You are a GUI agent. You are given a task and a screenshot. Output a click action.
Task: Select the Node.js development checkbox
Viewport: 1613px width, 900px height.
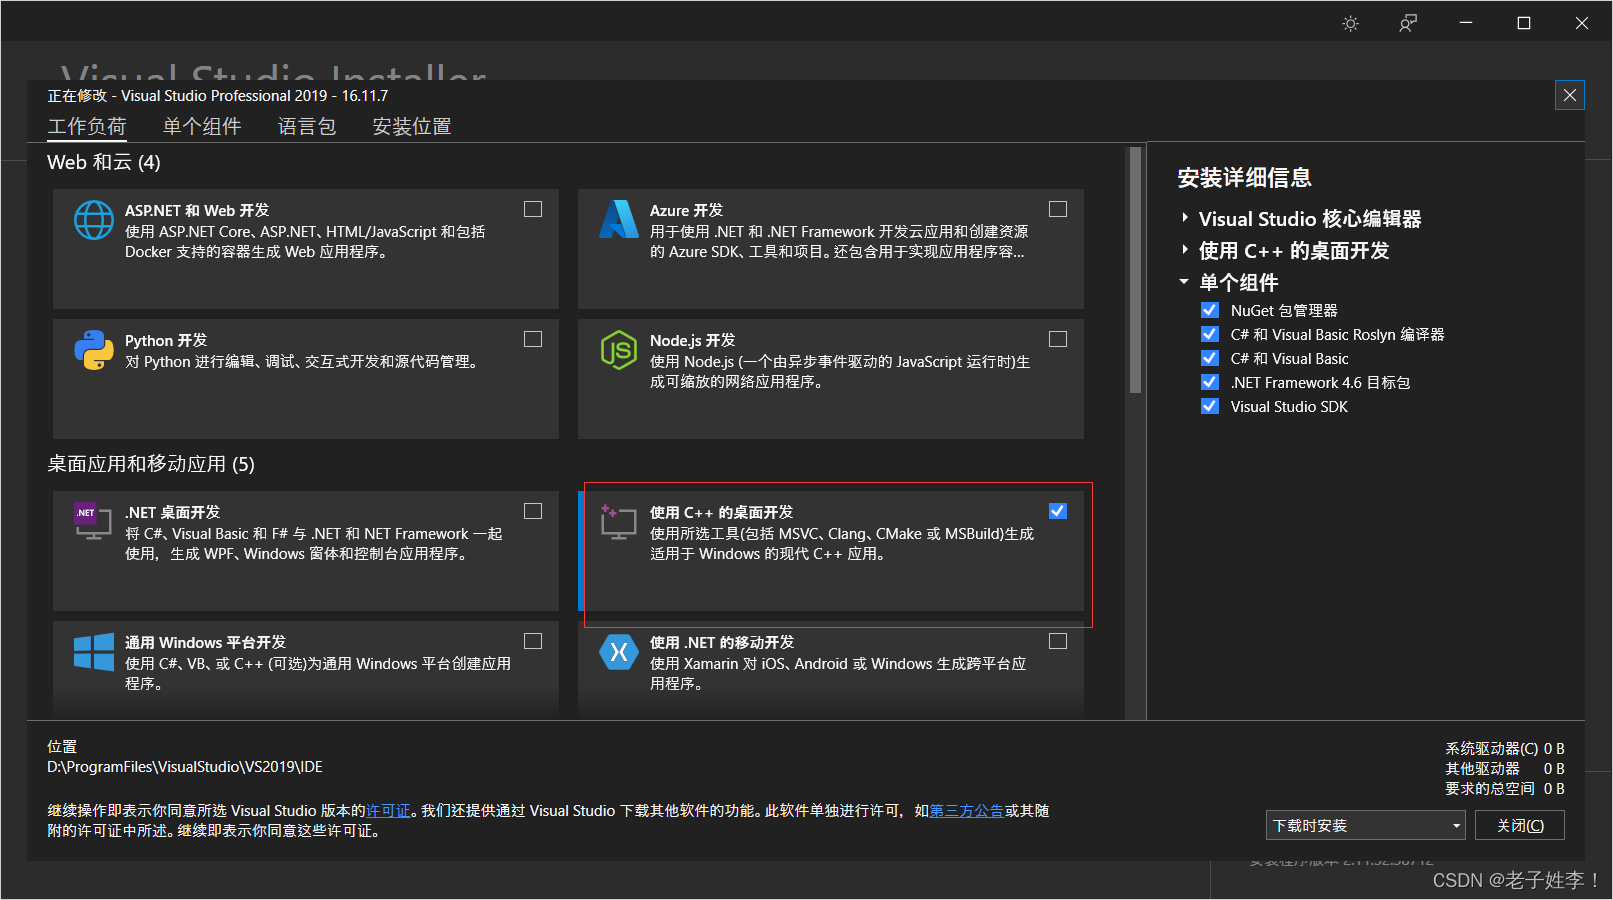click(1058, 339)
